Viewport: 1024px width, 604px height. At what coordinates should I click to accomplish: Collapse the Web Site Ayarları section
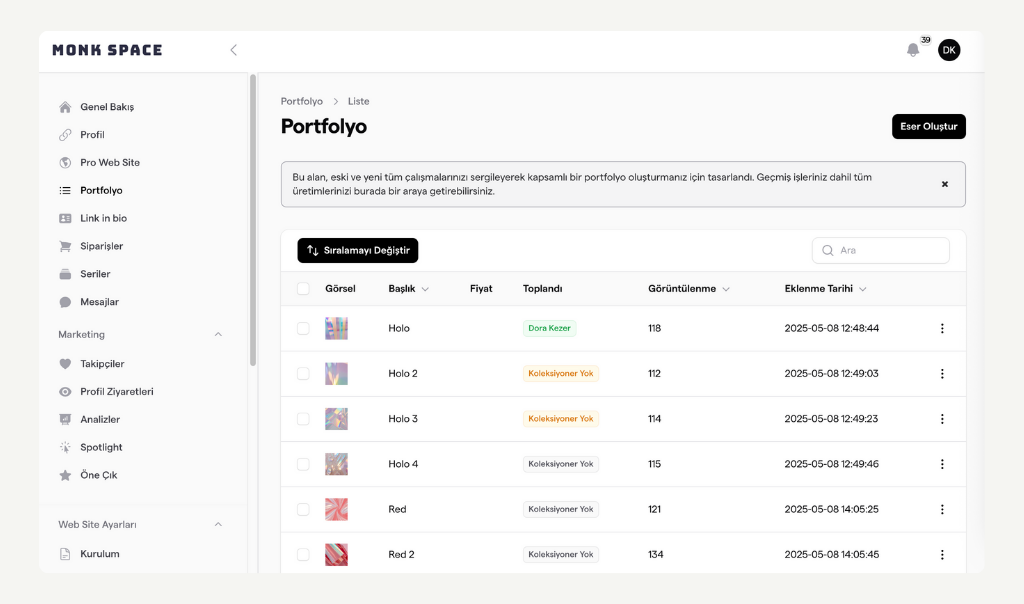tap(218, 525)
